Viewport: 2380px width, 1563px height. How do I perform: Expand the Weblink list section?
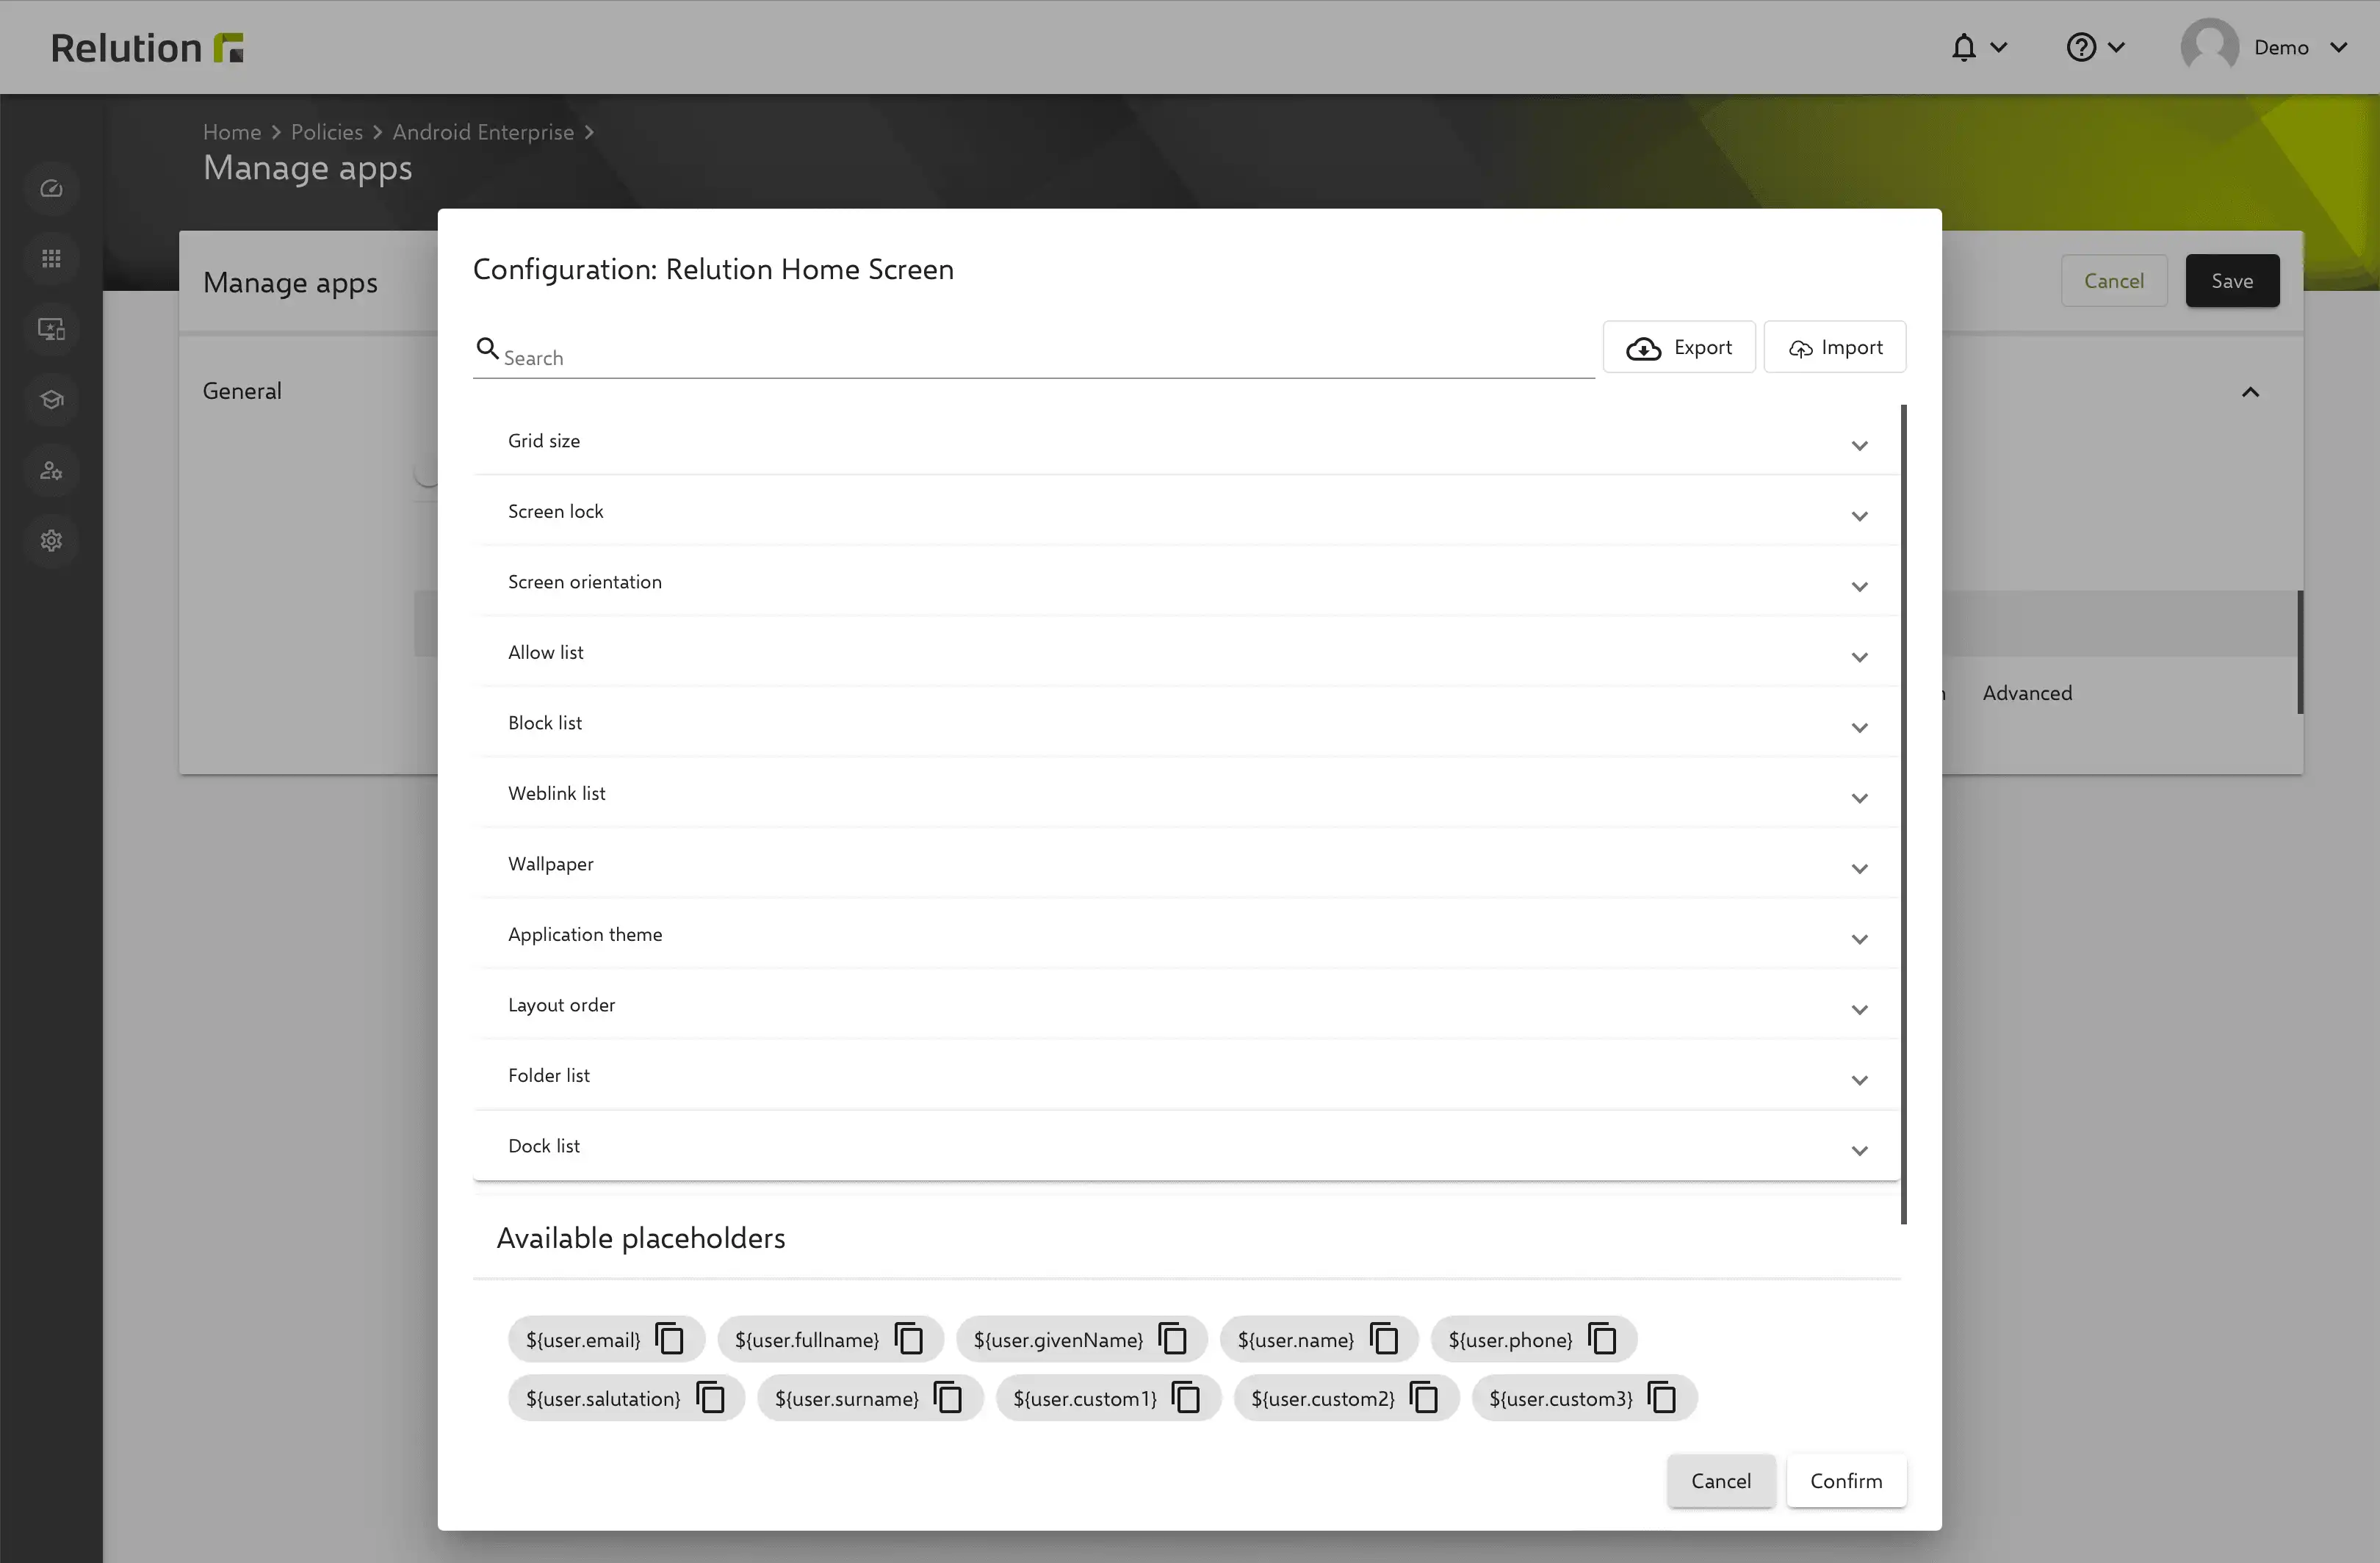click(1186, 793)
